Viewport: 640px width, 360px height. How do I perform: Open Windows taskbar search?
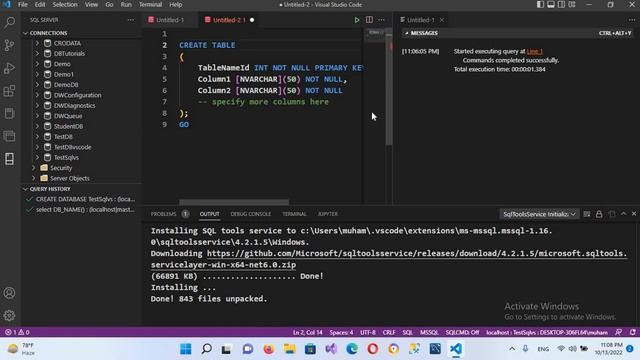207,349
